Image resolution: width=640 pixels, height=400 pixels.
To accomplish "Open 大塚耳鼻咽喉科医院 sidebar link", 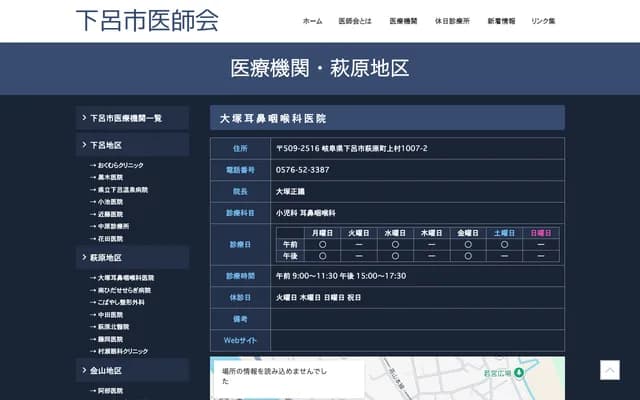I will [x=125, y=277].
